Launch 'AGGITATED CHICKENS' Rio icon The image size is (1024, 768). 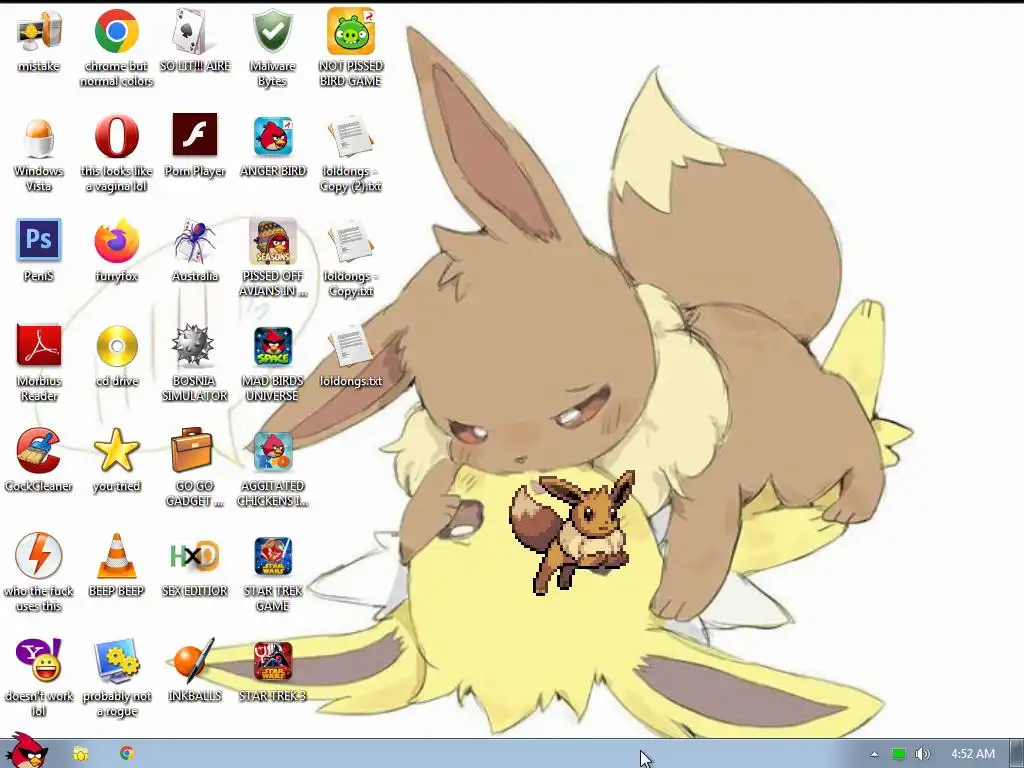click(x=273, y=452)
